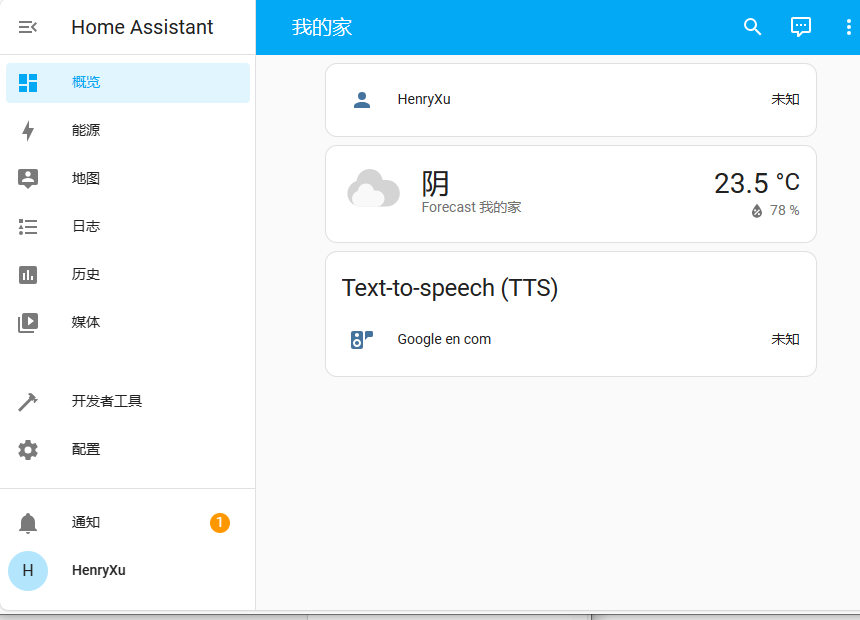
Task: Click the cloudy weather icon
Action: click(x=372, y=190)
